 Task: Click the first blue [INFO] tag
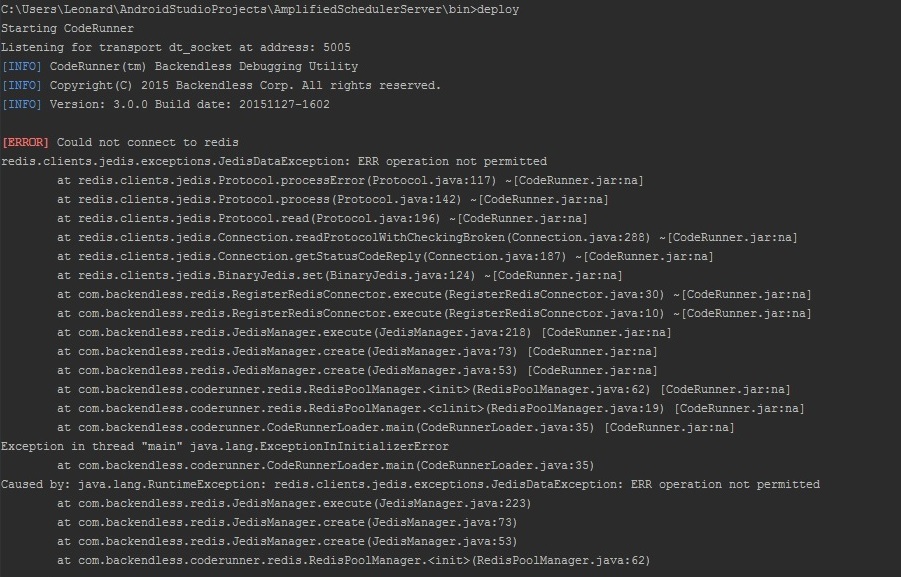point(22,67)
